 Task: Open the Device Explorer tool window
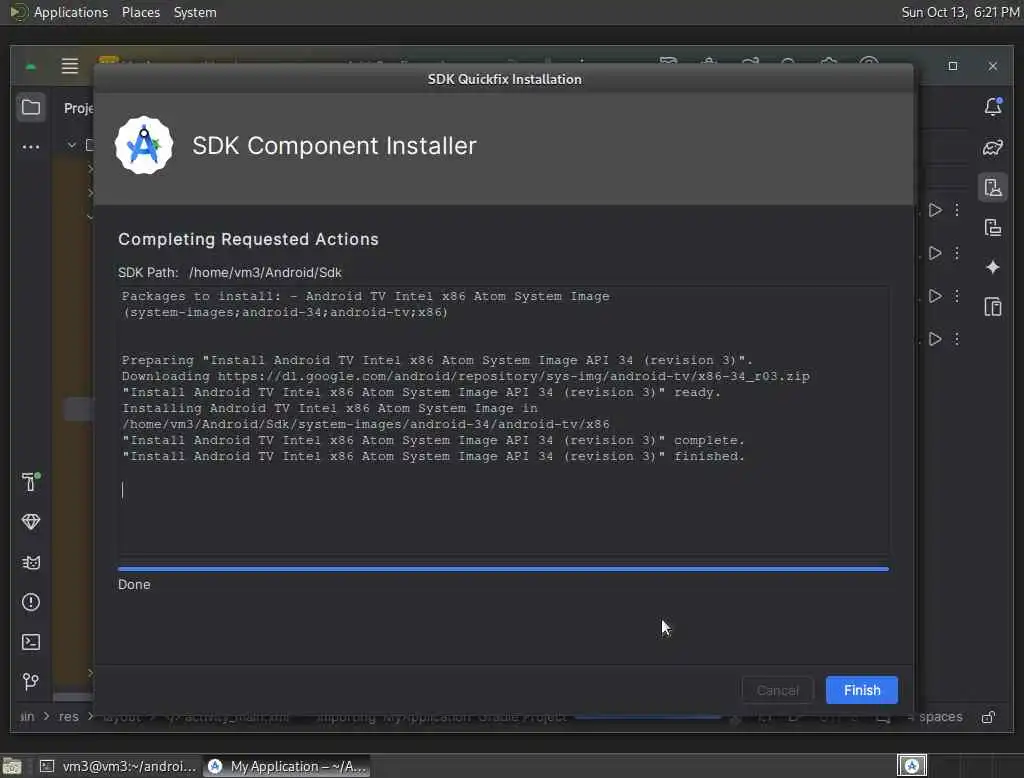(993, 306)
